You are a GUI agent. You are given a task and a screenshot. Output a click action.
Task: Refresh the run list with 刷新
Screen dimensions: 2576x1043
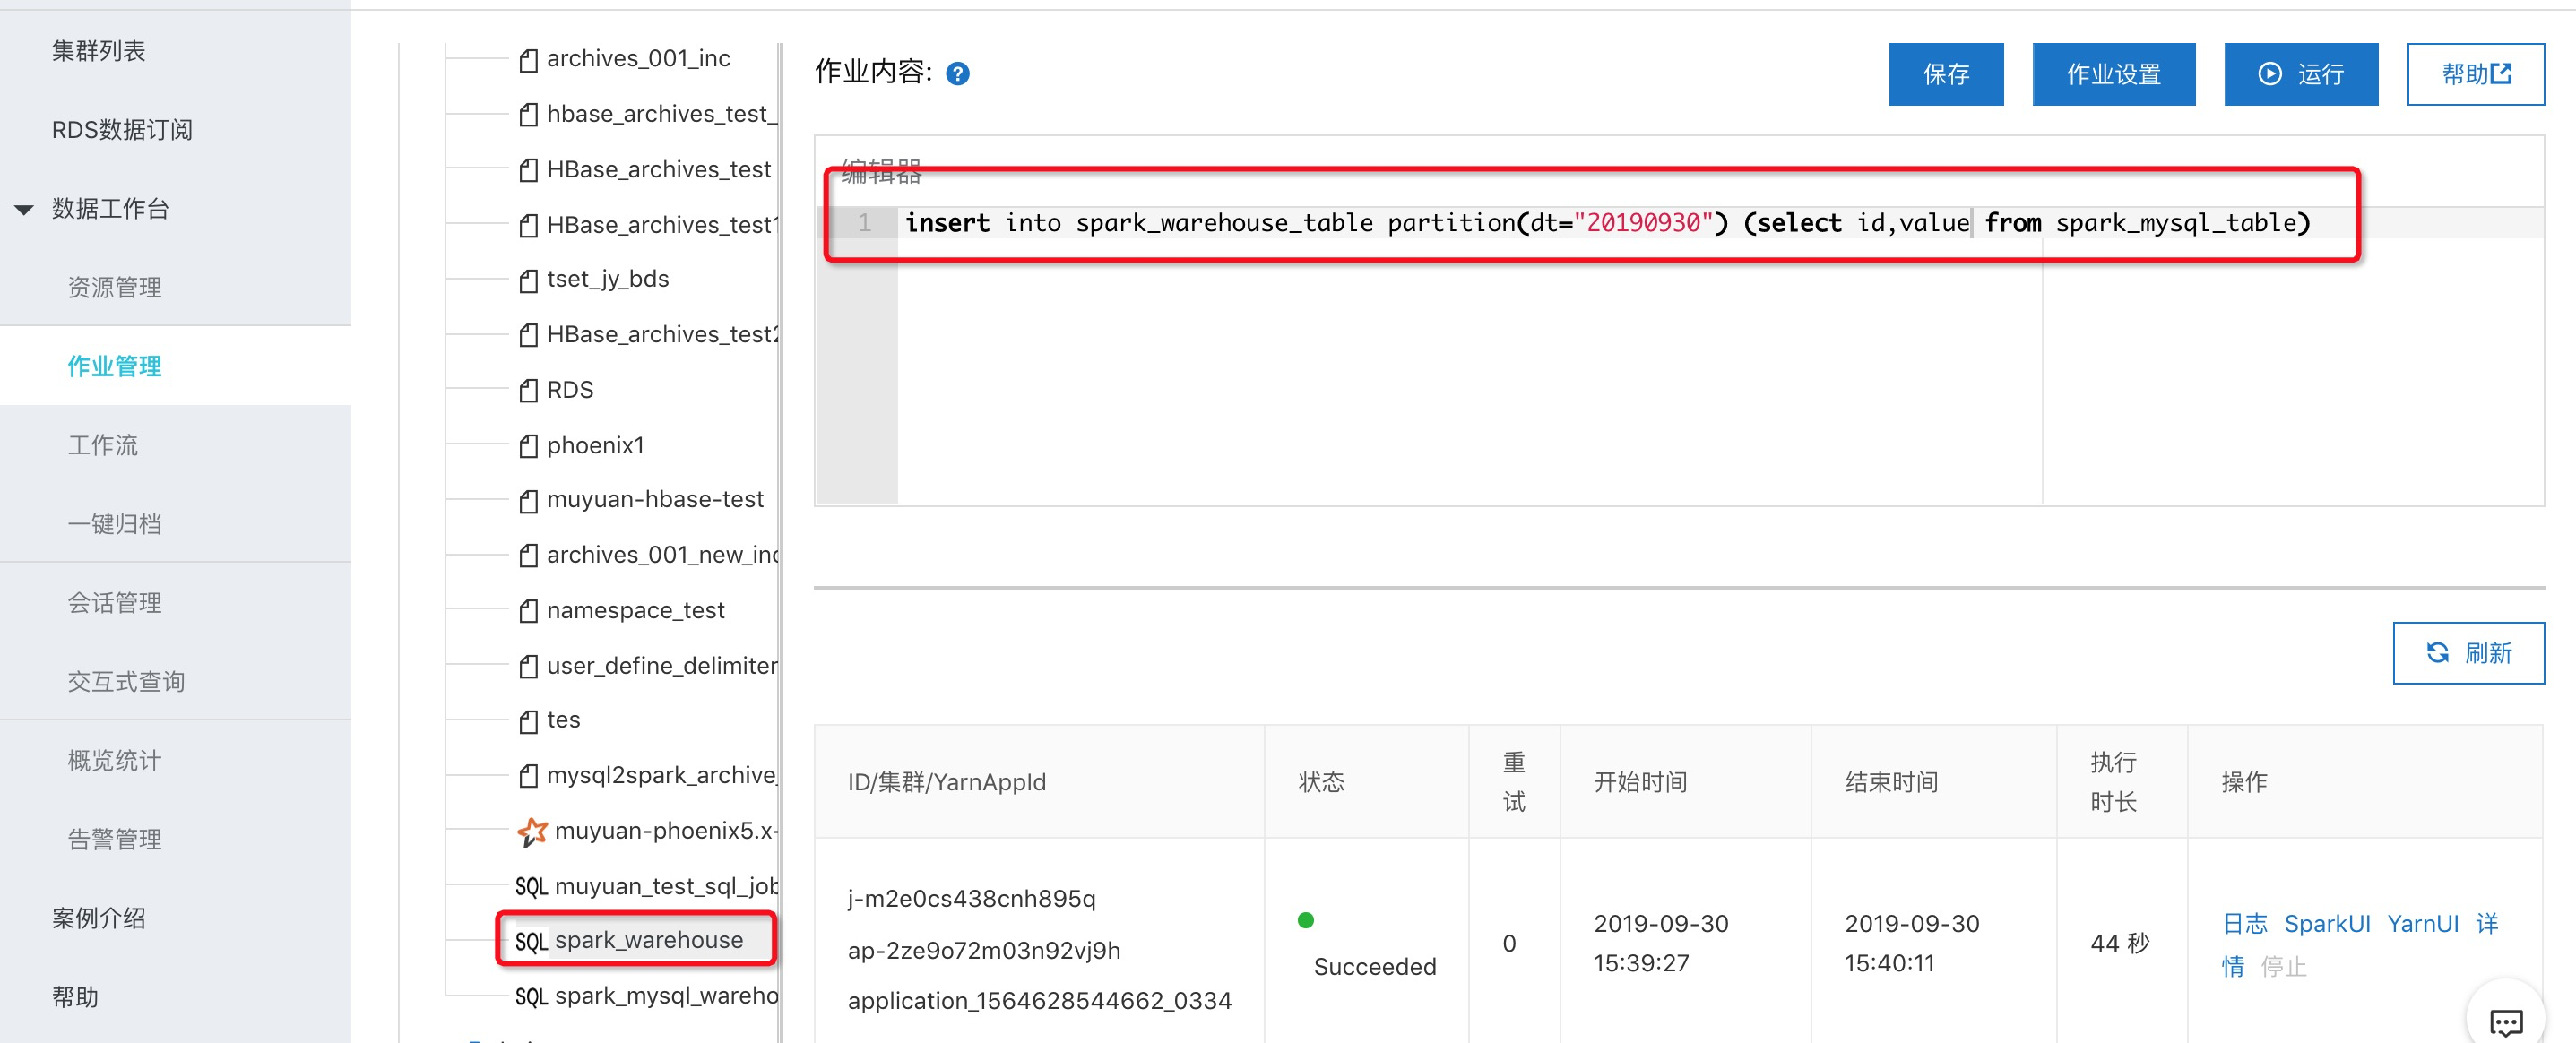coord(2468,654)
